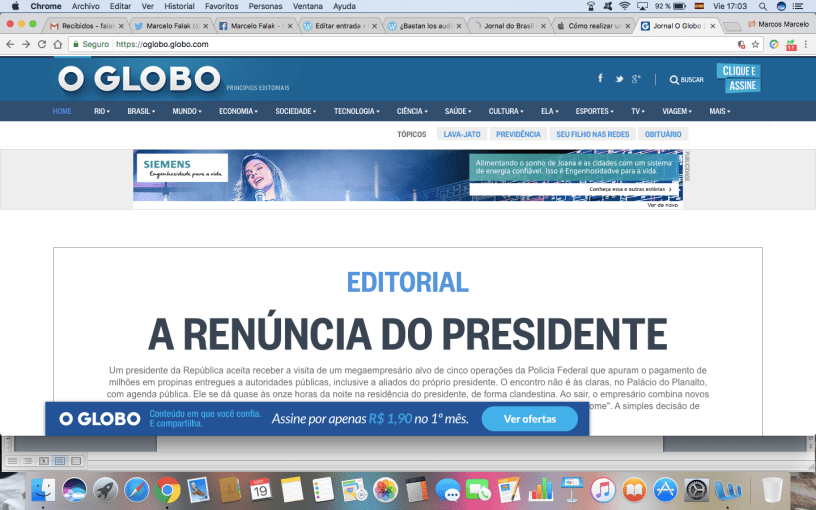Image resolution: width=816 pixels, height=510 pixels.
Task: Go to the browser home page icon
Action: tap(58, 44)
